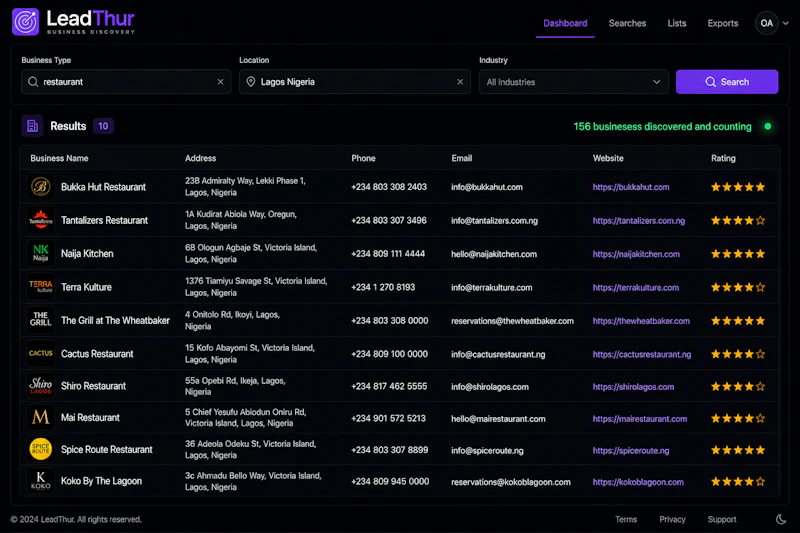Click the Tantalizers Restaurant logo
Viewport: 800px width, 533px height.
[41, 220]
